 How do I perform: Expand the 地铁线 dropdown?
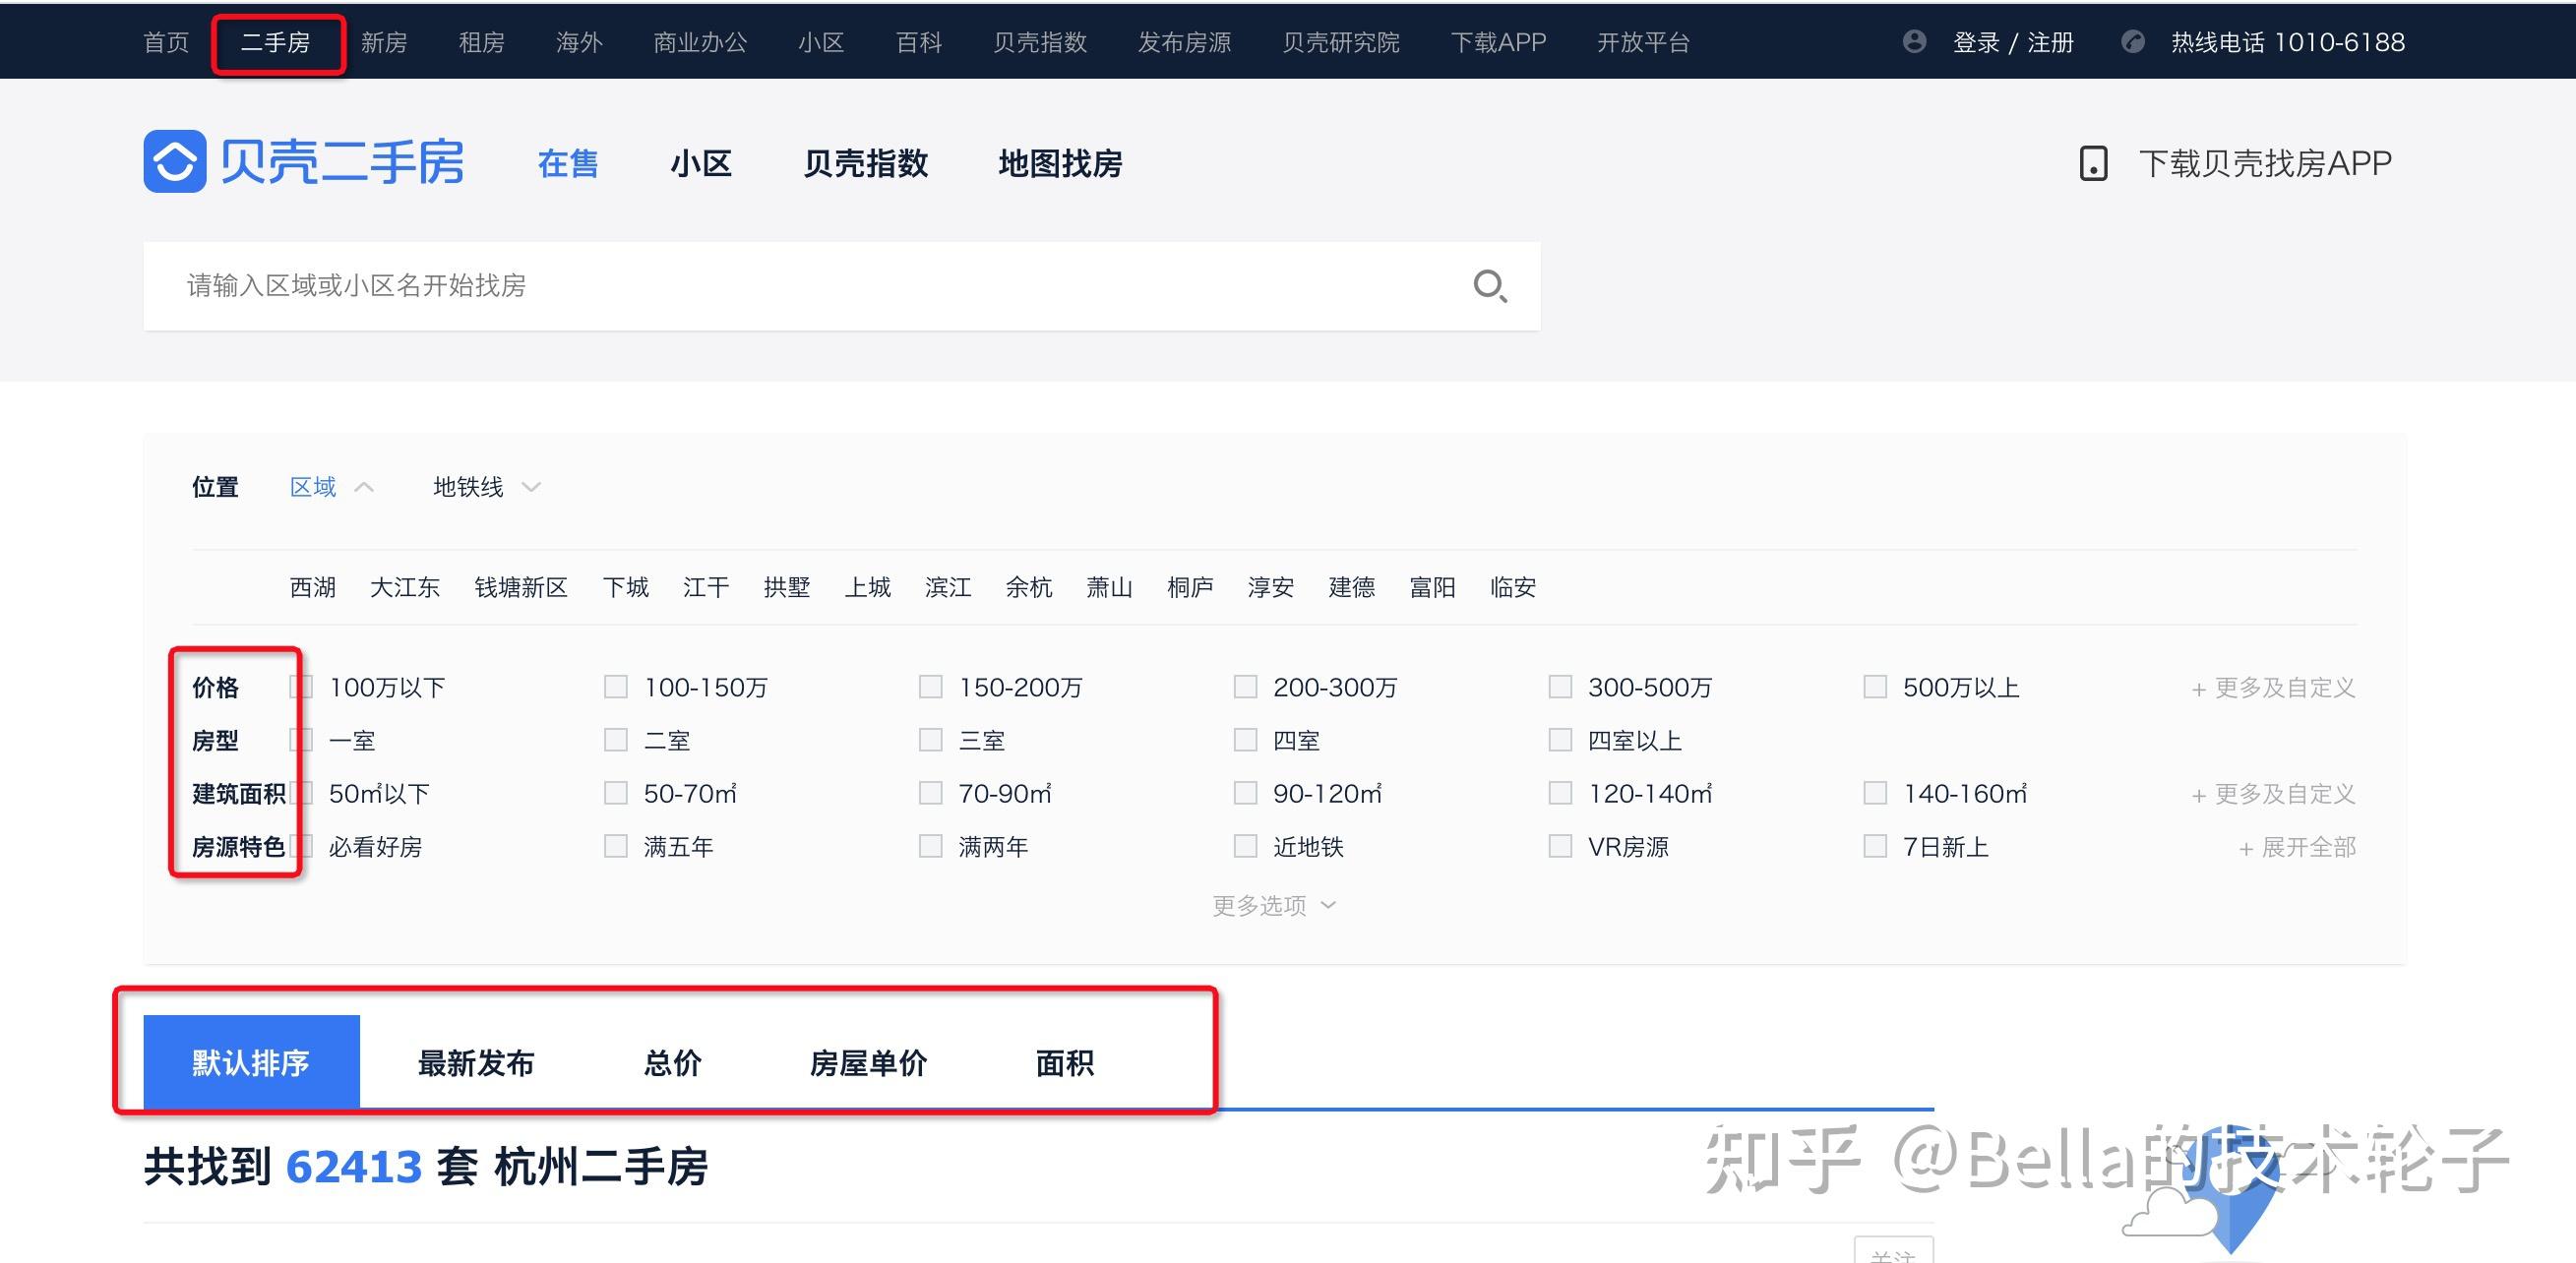click(x=487, y=487)
